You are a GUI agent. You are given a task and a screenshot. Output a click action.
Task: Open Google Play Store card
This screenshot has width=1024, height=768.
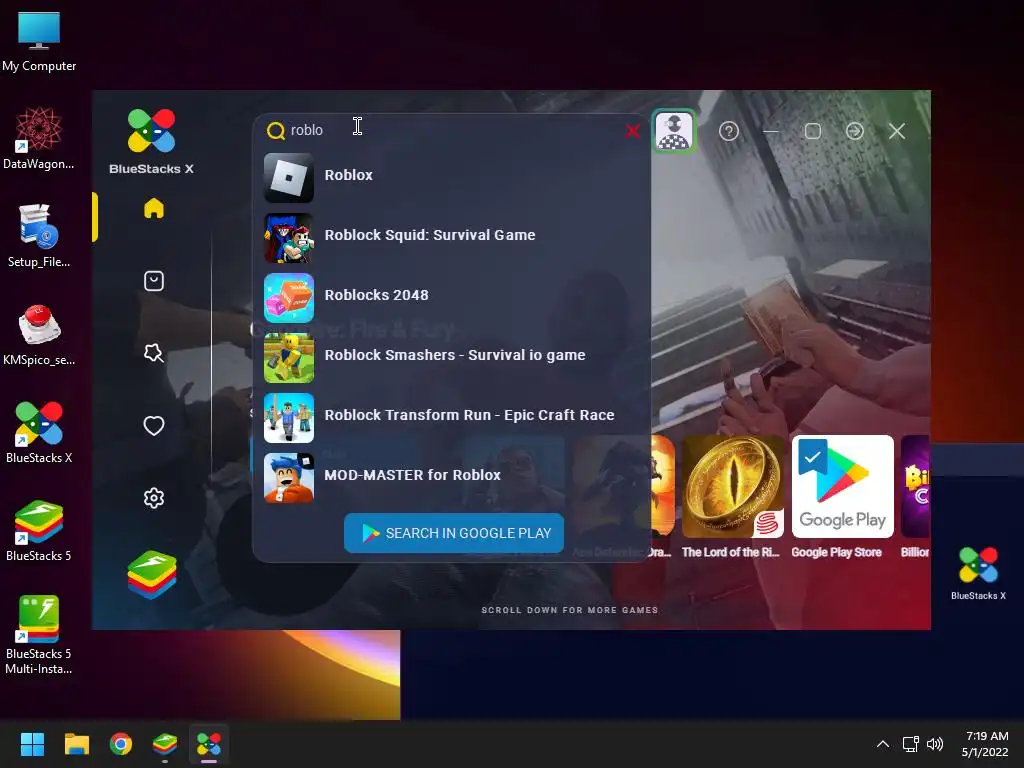pyautogui.click(x=842, y=497)
